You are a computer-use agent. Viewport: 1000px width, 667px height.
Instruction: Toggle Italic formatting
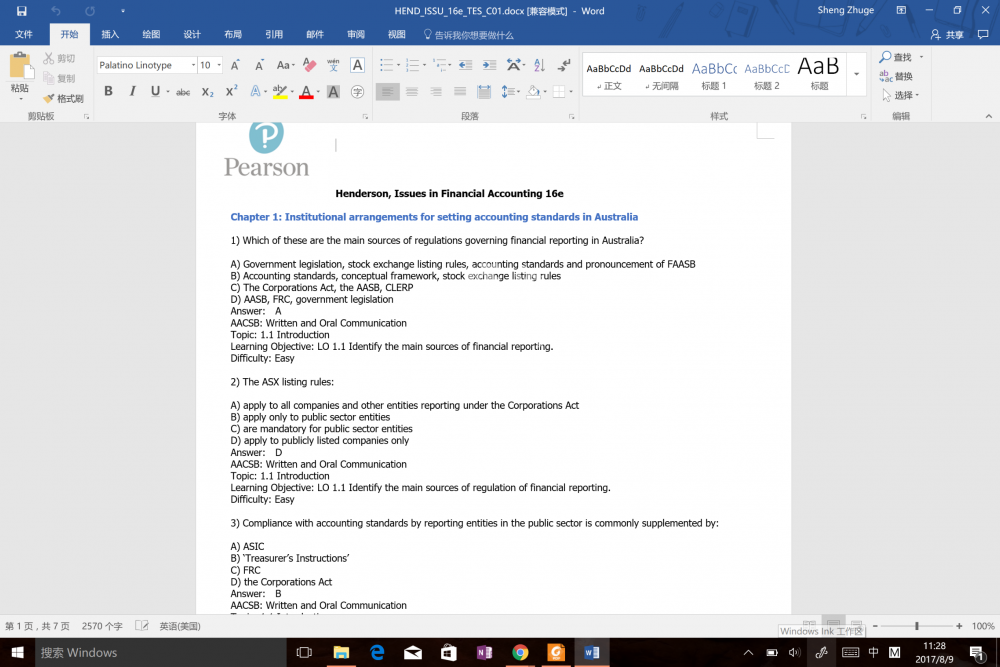tap(132, 92)
